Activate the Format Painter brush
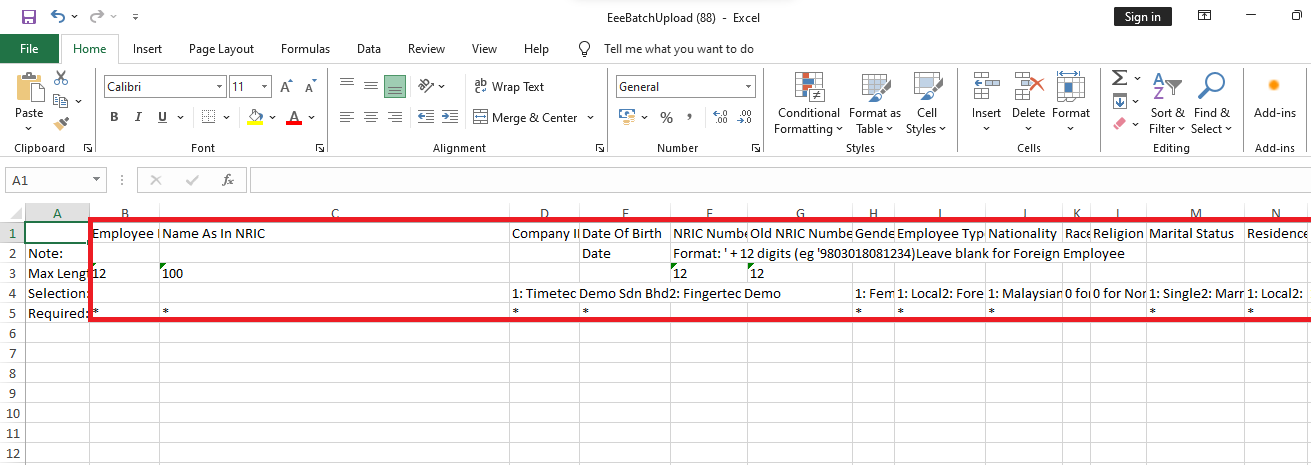 (x=61, y=124)
